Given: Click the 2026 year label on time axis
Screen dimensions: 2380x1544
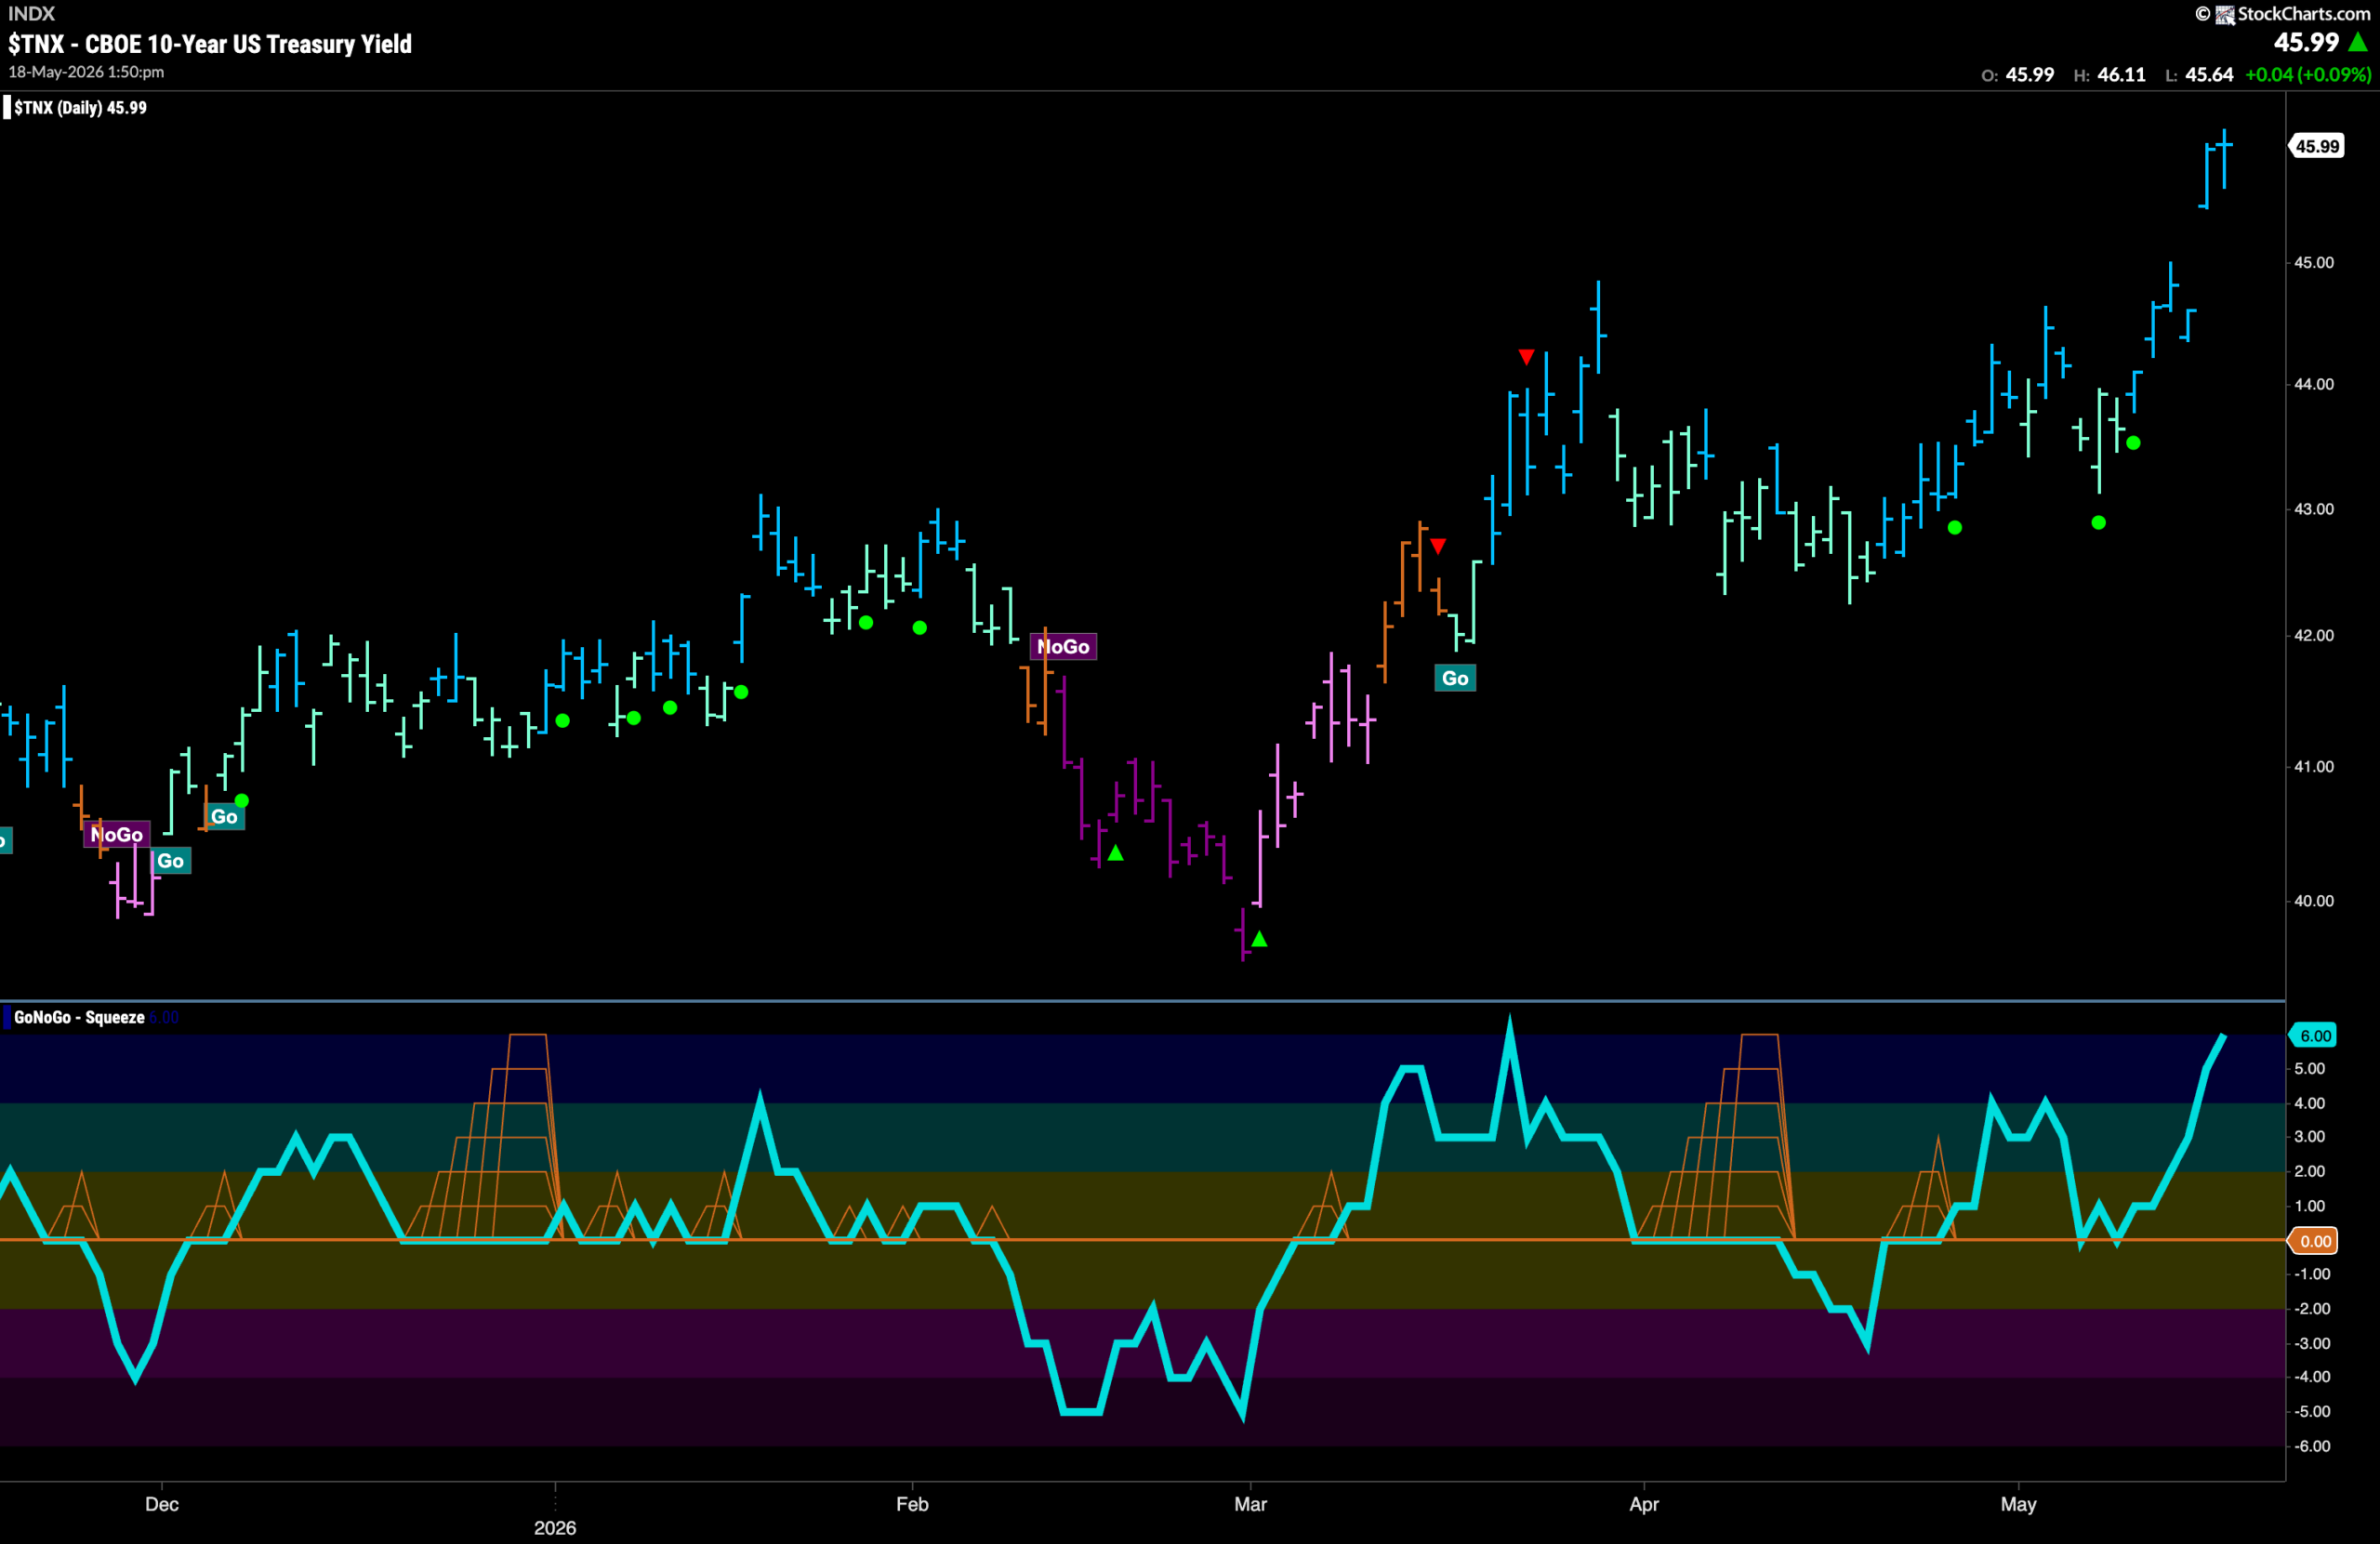Looking at the screenshot, I should (x=555, y=1528).
